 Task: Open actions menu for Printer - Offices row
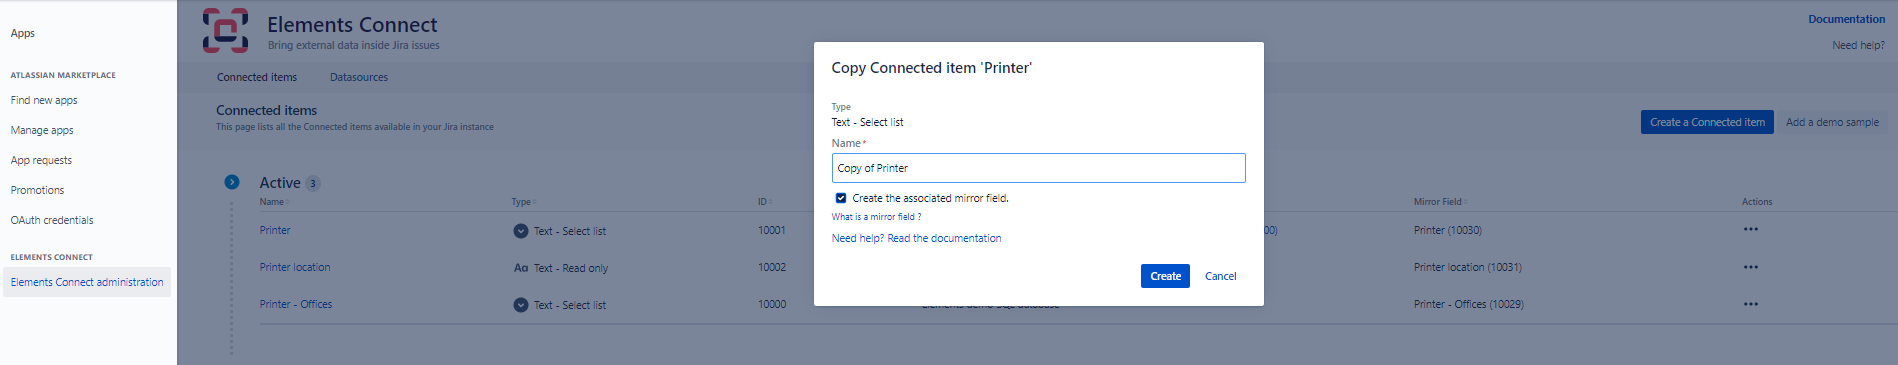[x=1750, y=304]
